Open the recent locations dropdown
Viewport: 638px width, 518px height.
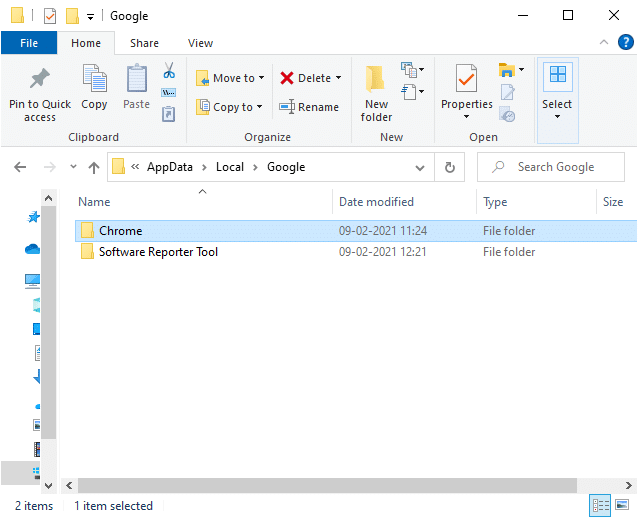click(x=73, y=166)
